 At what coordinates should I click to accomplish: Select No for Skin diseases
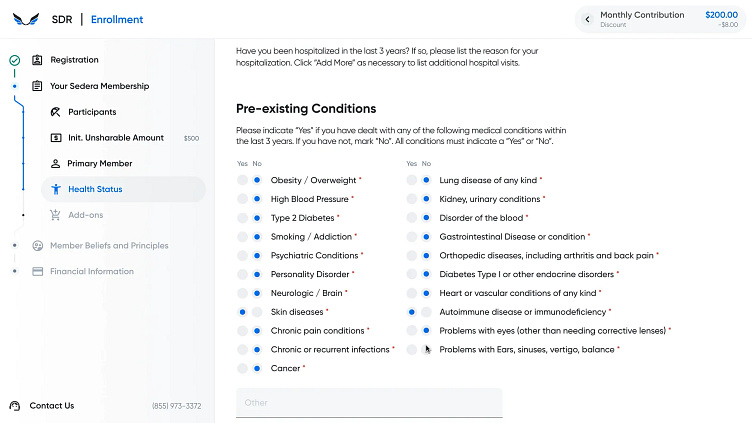coord(257,312)
